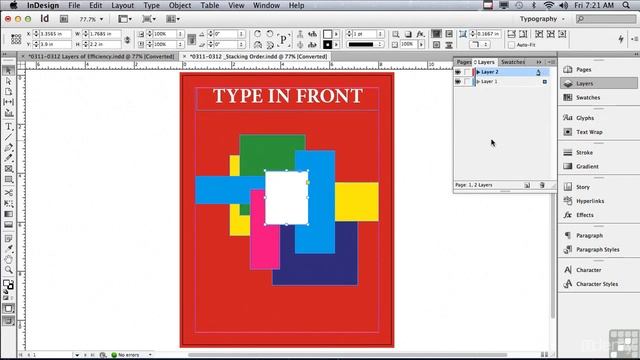Select the Rectangle Frame tool
The height and width of the screenshot is (360, 640).
click(8, 168)
